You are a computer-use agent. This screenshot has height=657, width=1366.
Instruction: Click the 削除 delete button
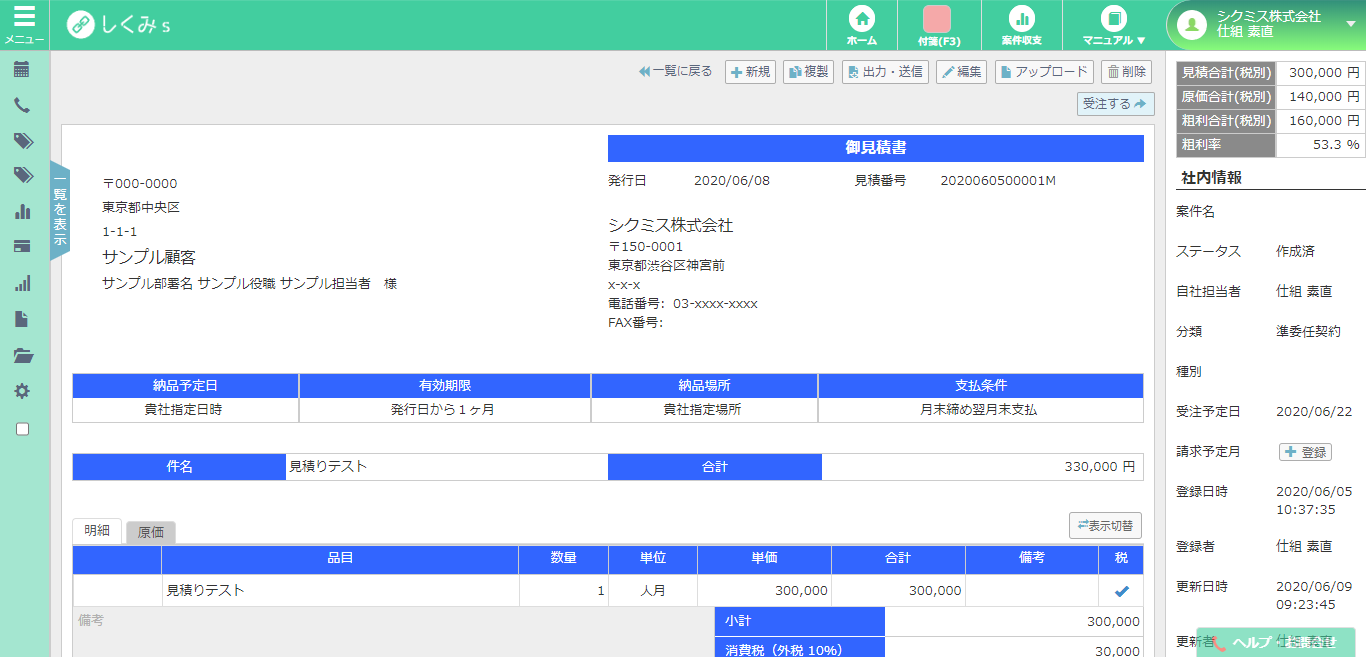(x=1126, y=72)
